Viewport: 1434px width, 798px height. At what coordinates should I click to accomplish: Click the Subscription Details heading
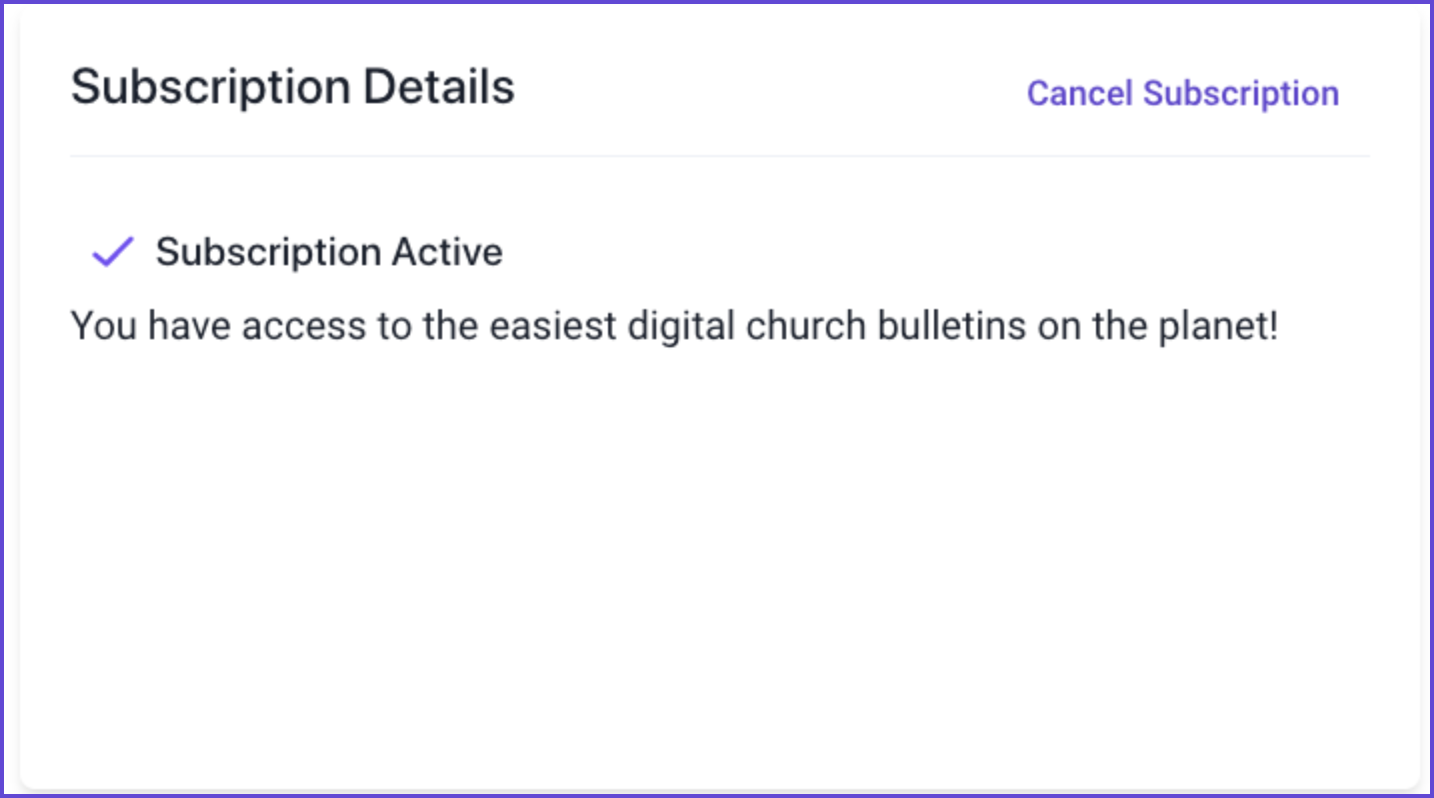293,88
